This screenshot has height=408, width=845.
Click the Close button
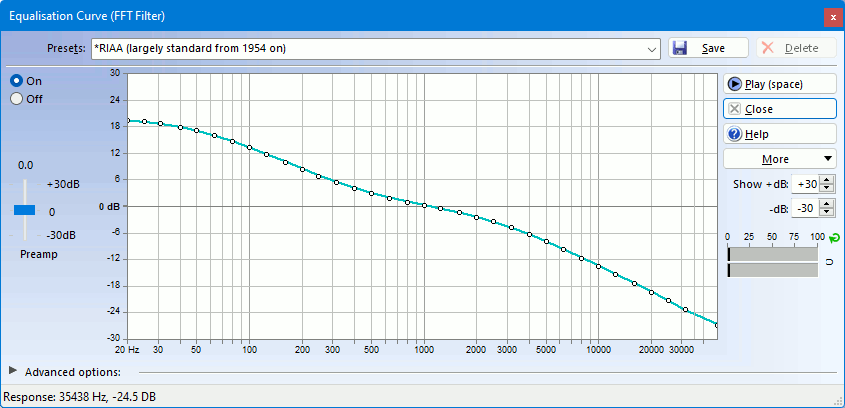click(x=780, y=109)
